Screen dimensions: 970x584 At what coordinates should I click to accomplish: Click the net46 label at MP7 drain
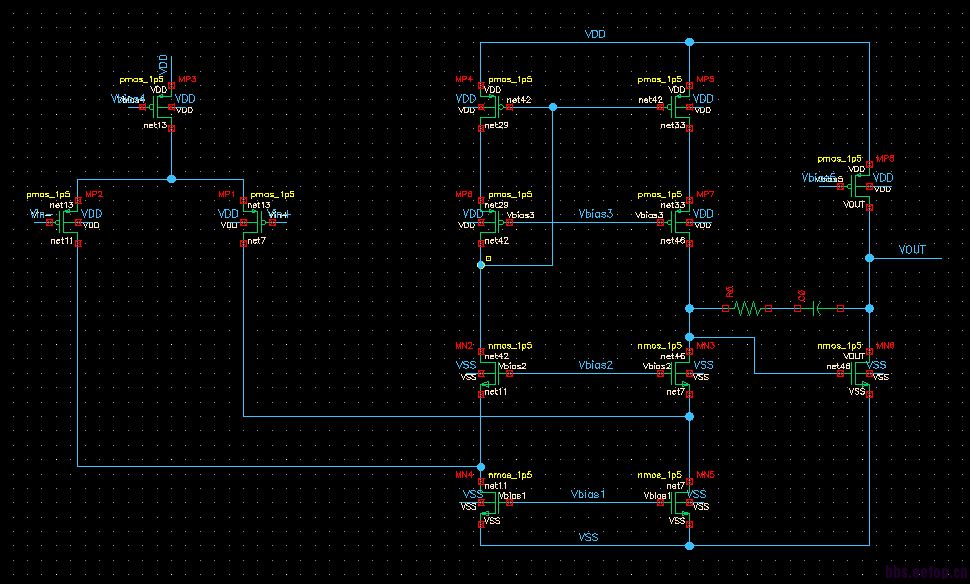pos(672,241)
